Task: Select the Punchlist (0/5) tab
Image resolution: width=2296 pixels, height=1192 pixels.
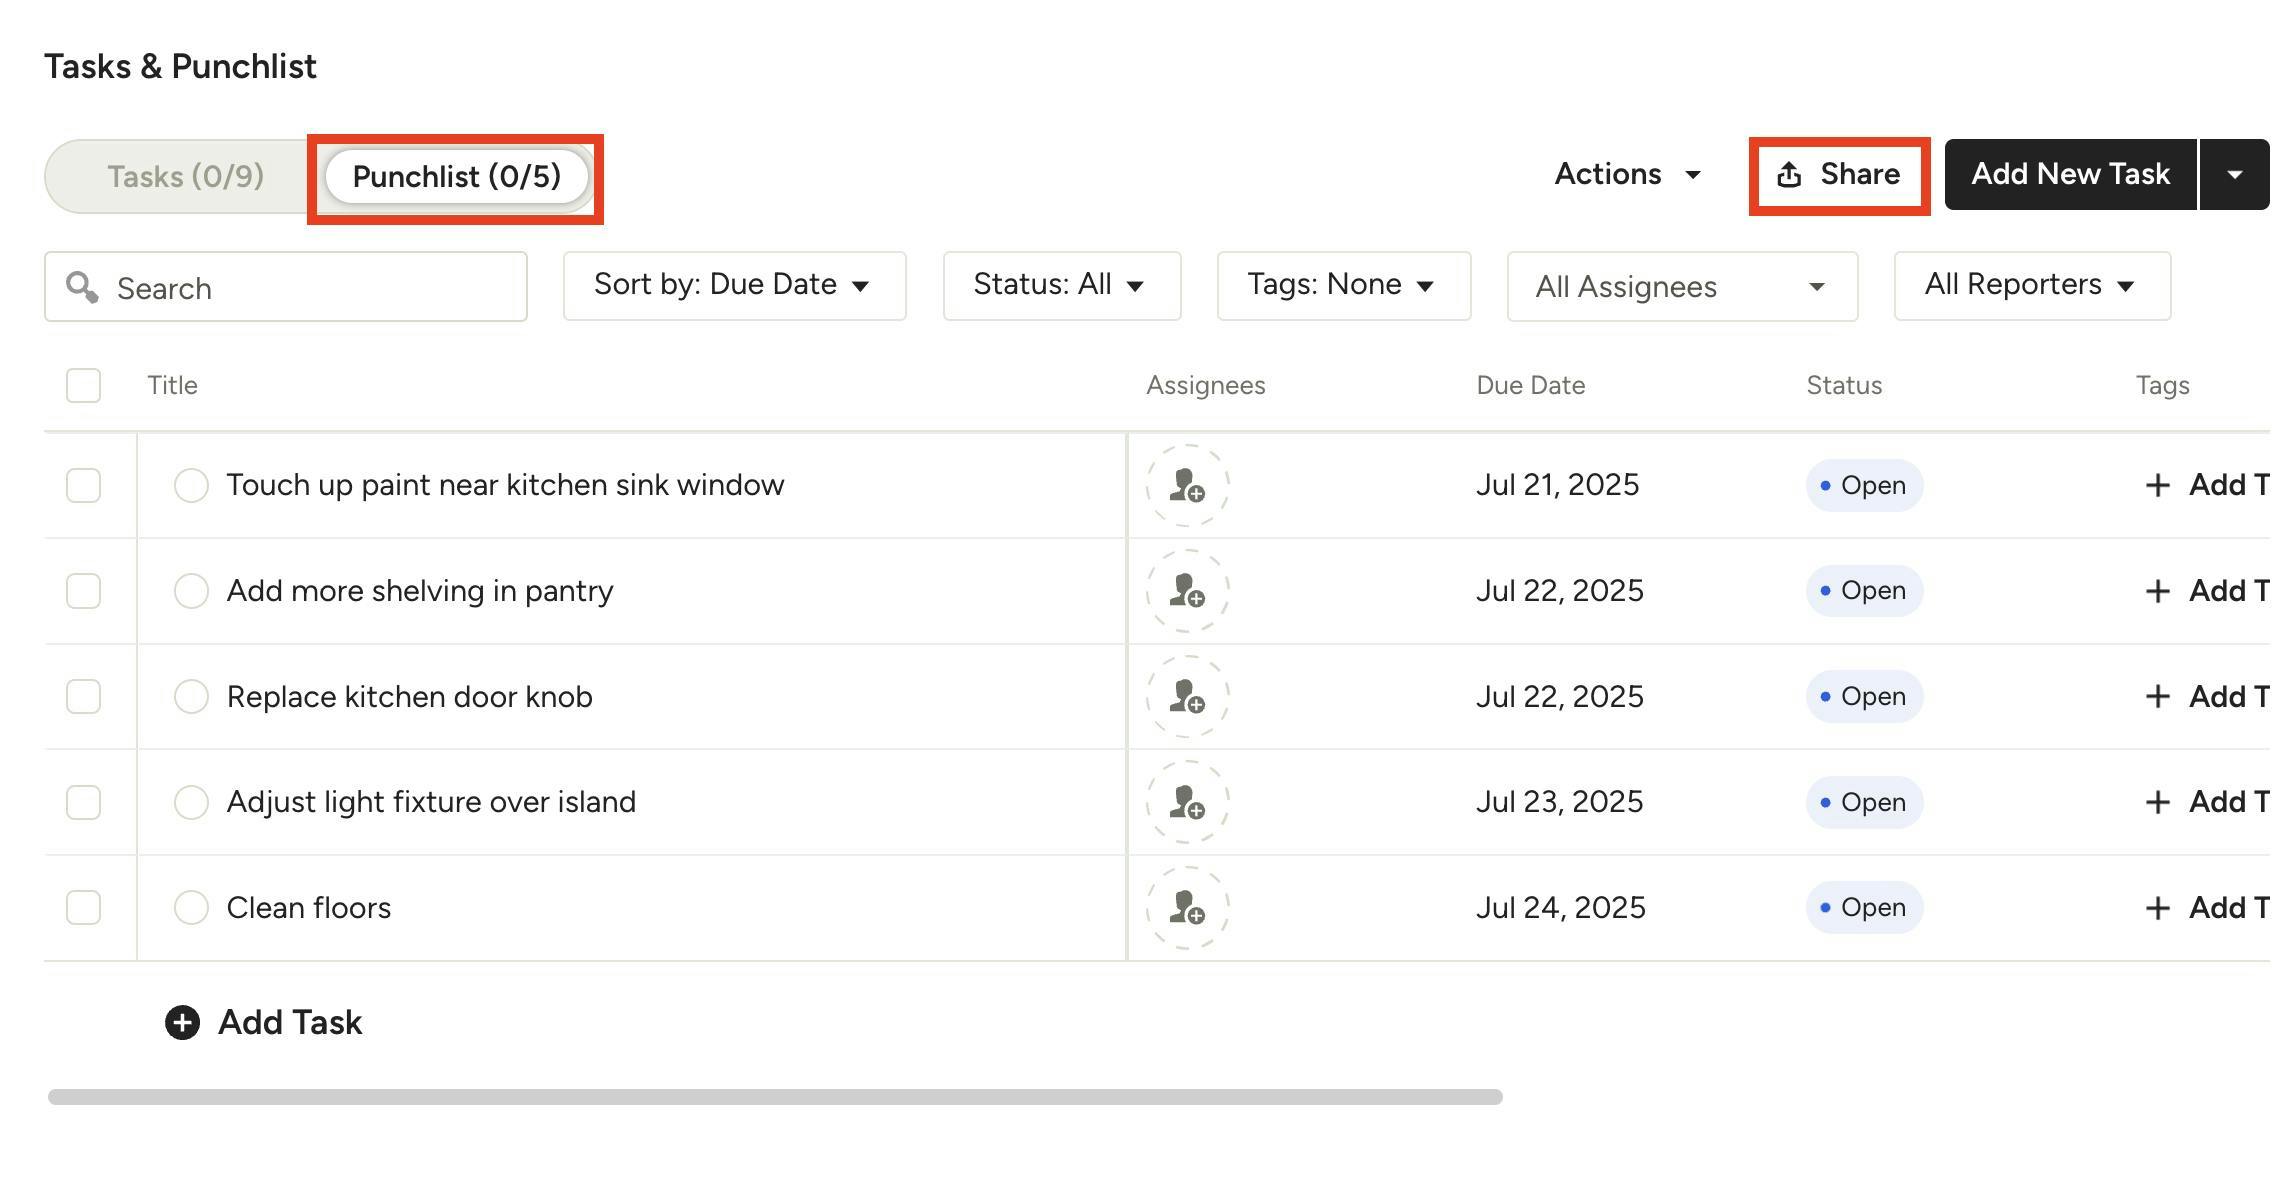Action: point(457,177)
